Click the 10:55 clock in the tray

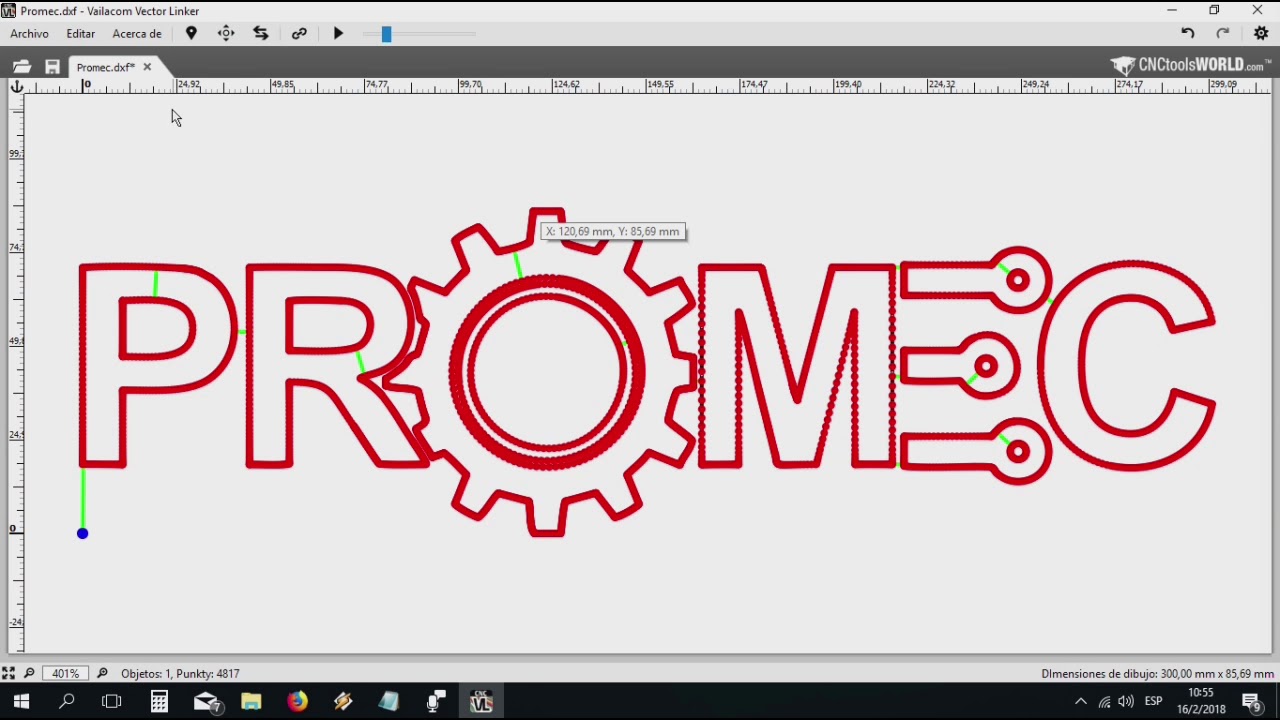1201,693
